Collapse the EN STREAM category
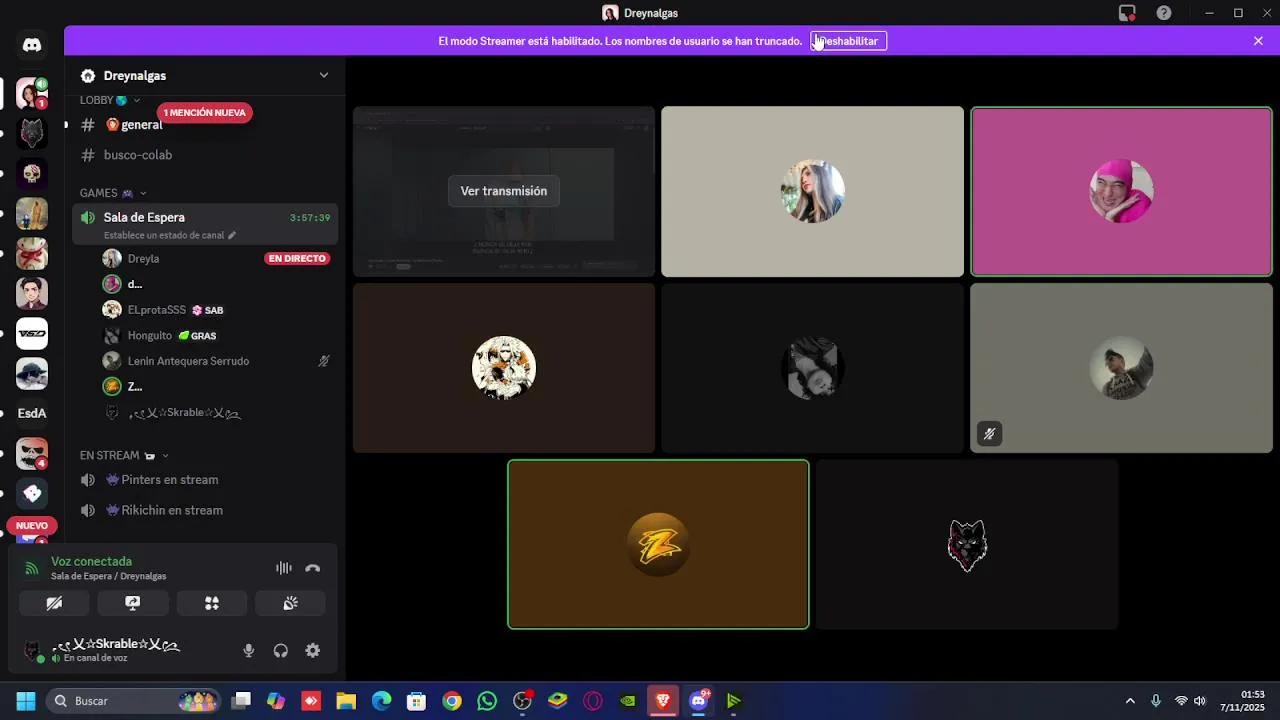 pos(124,455)
